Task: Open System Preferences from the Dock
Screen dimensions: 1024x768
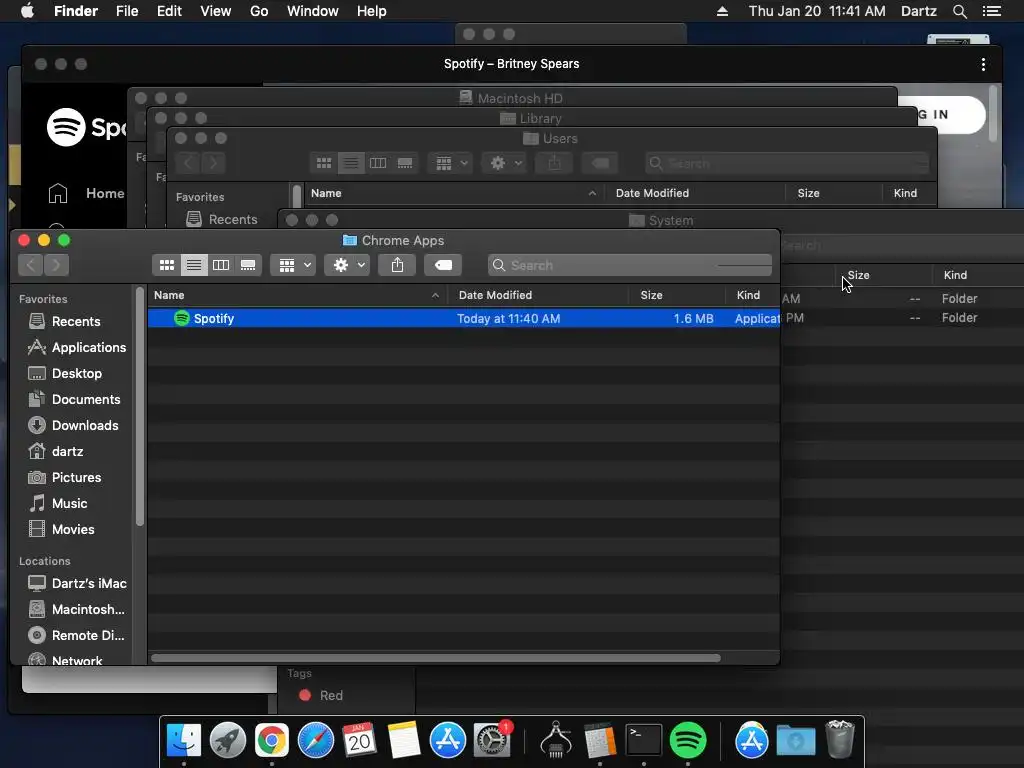Action: pyautogui.click(x=492, y=741)
